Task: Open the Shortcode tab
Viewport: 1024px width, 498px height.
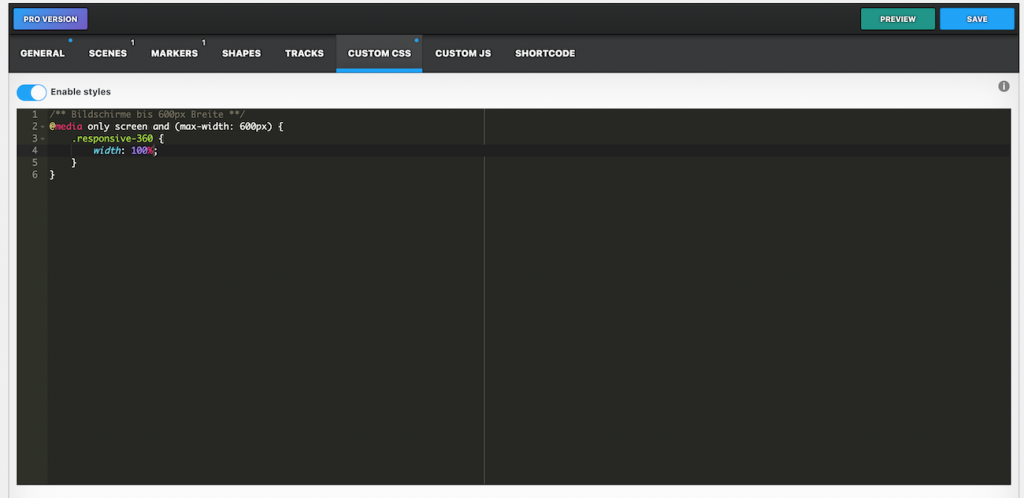Action: 545,54
